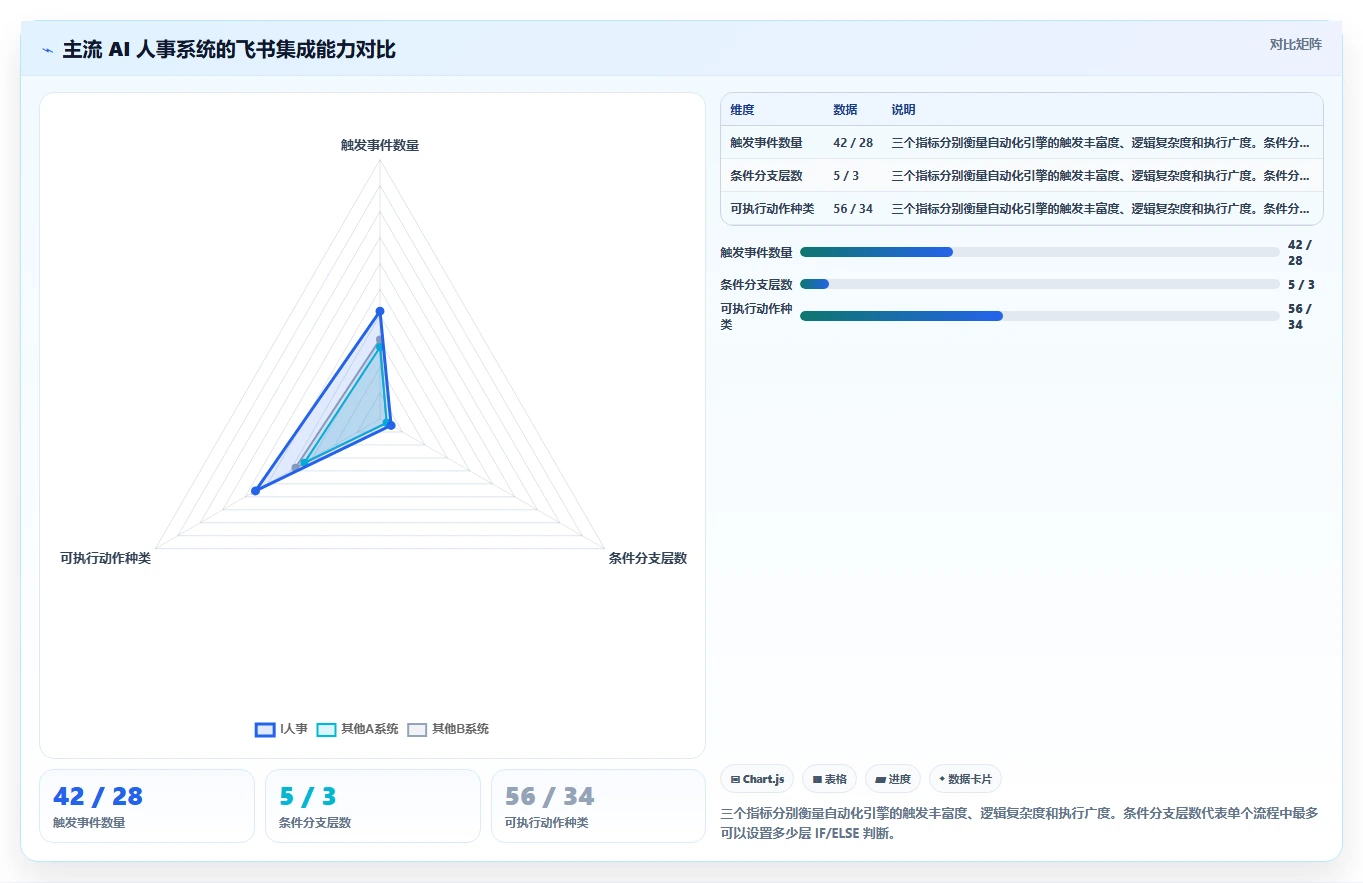Click the 触发事件数量 radar axis label
Image resolution: width=1363 pixels, height=883 pixels.
tap(380, 145)
